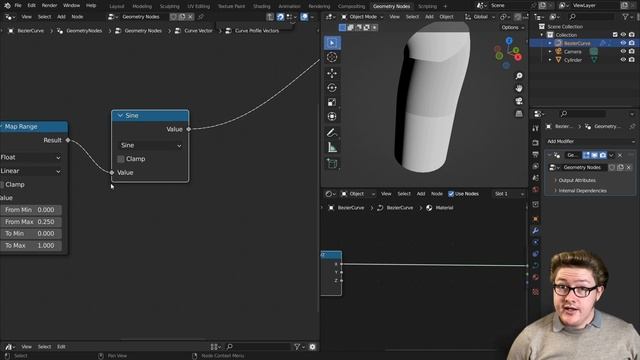640x360 pixels.
Task: Toggle Collection visibility eye in outliner
Action: click(x=623, y=35)
